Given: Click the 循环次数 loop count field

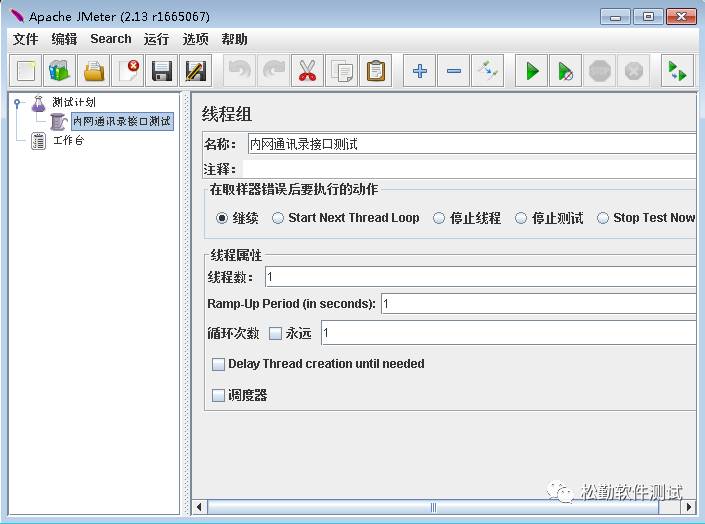Looking at the screenshot, I should pyautogui.click(x=509, y=333).
